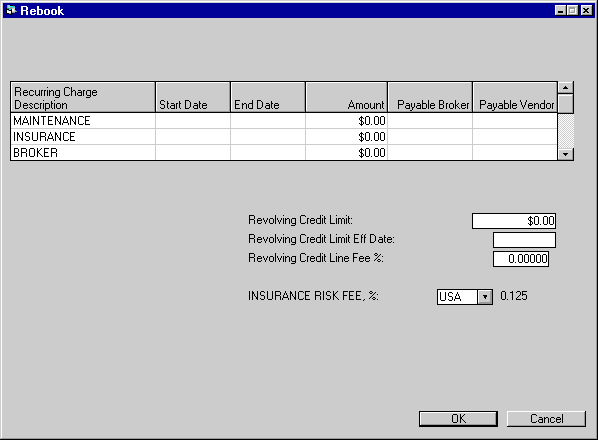
Task: Click the MAINTENANCE Start Date cell
Action: point(193,120)
